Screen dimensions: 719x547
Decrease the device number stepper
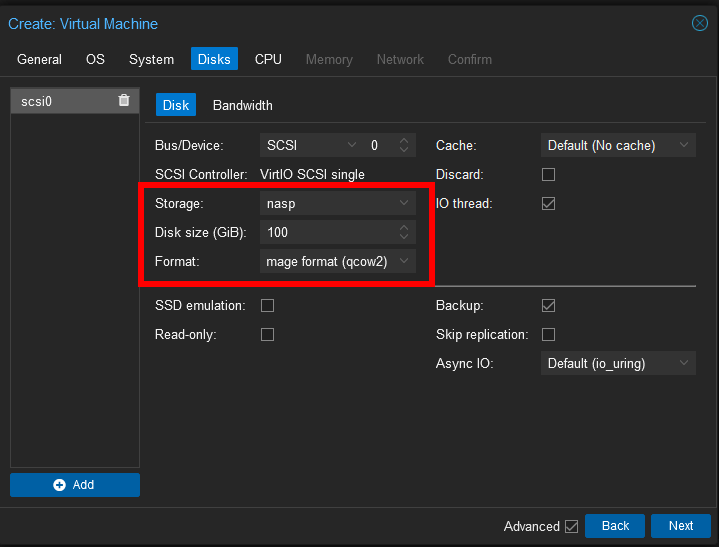click(x=404, y=150)
